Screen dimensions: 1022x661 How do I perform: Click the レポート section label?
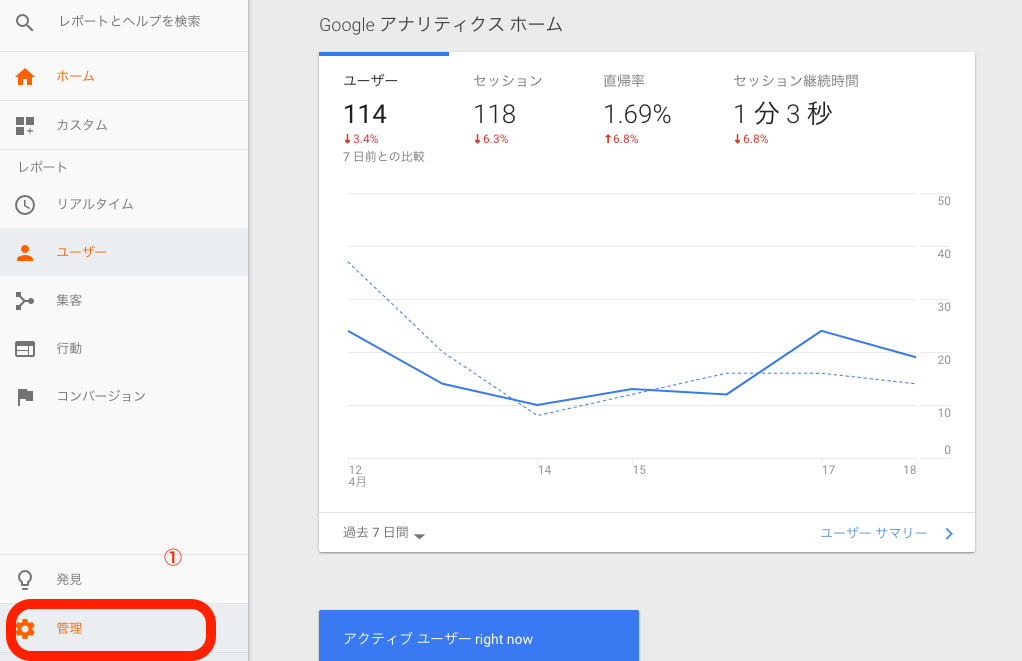42,167
